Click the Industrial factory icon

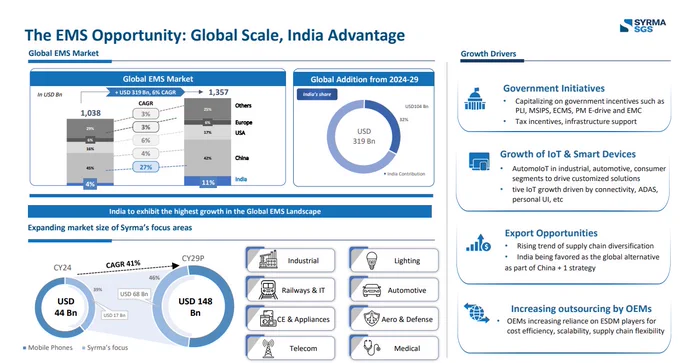click(268, 260)
